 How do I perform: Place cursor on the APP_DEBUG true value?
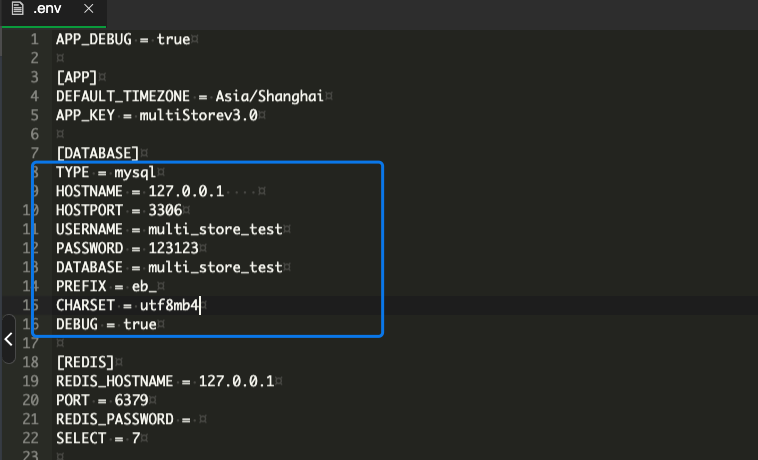[x=173, y=39]
